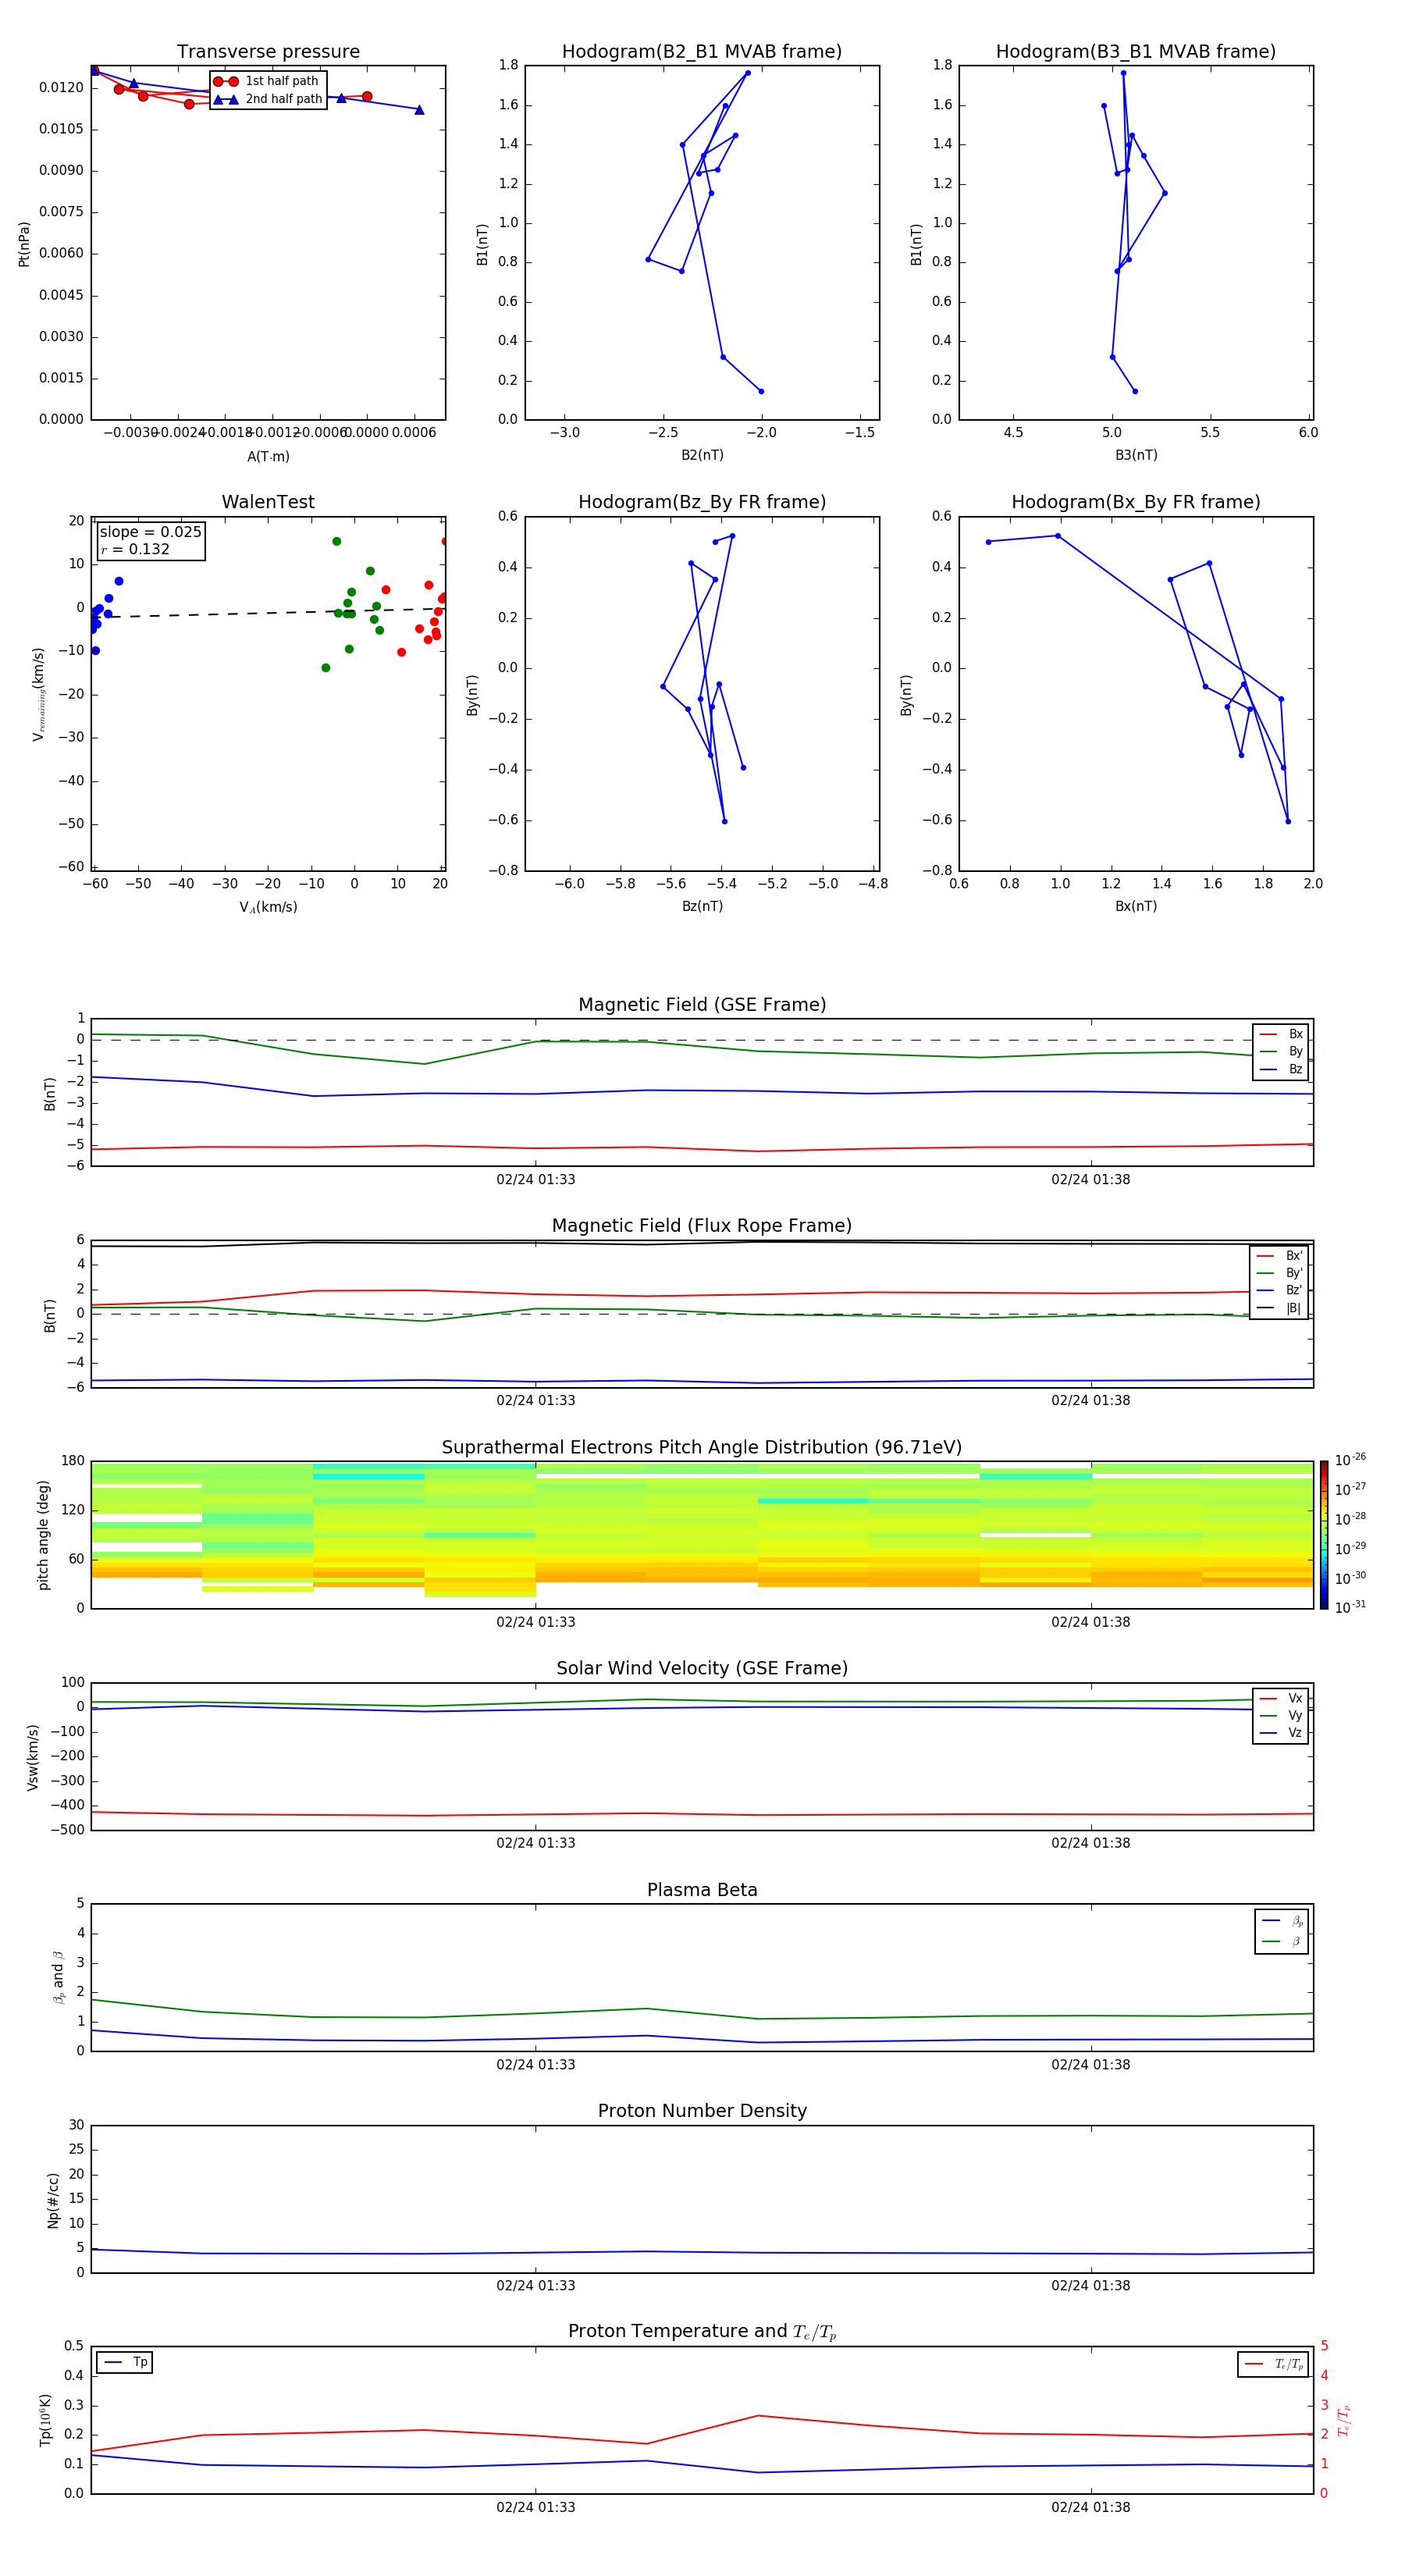Click '02/24 01:38' tick under Solar Wind Velocity plot
The width and height of the screenshot is (1405, 2576).
tap(1090, 1843)
